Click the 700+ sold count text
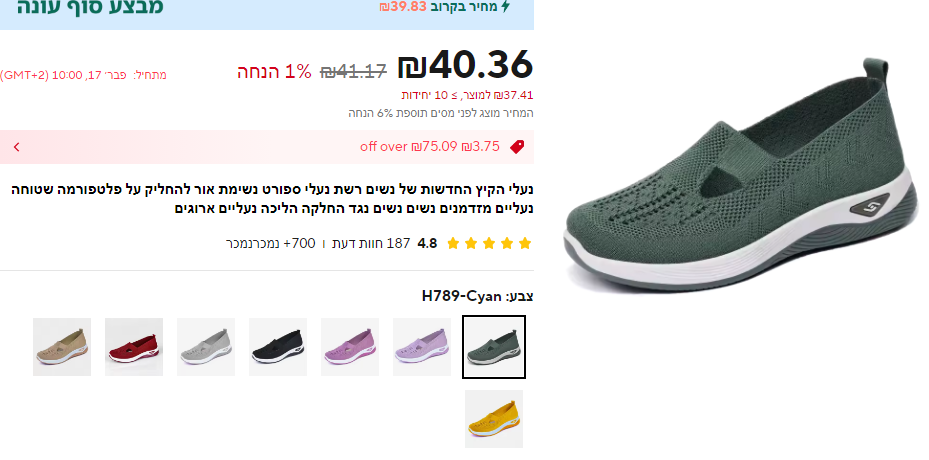Image resolution: width=929 pixels, height=460 pixels. pos(270,243)
